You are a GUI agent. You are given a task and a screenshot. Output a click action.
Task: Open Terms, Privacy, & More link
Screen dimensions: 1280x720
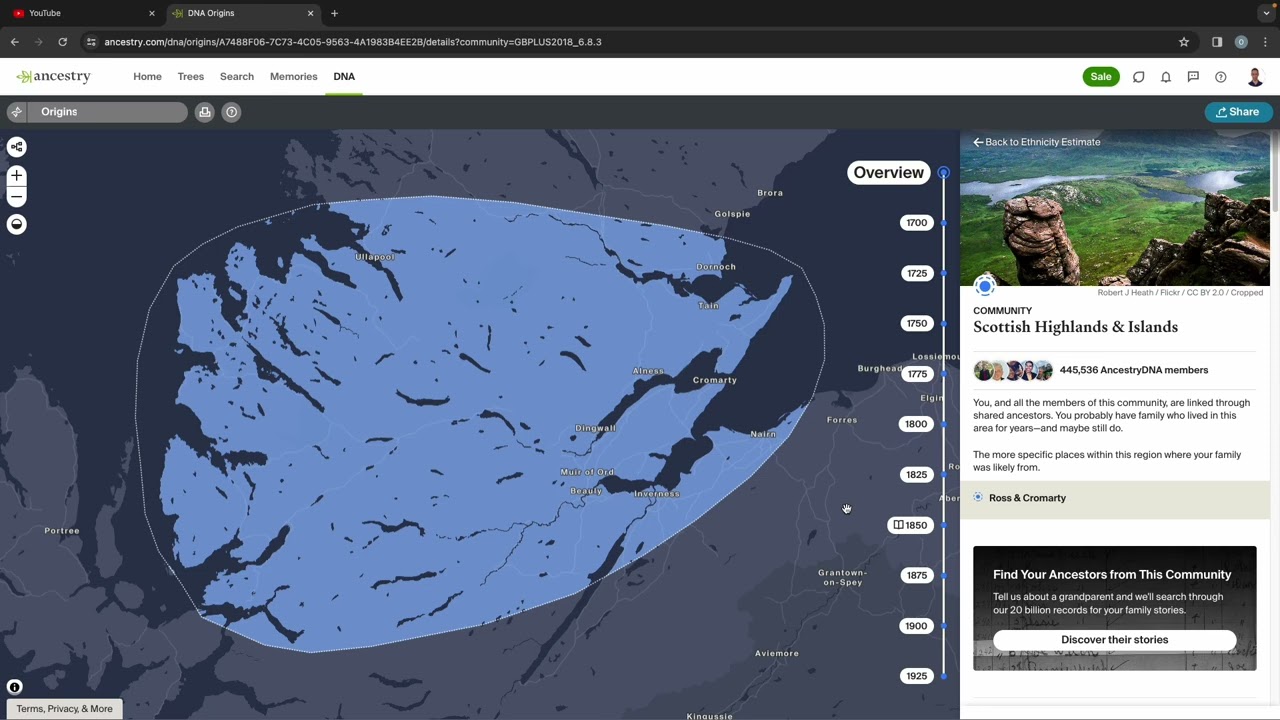coord(64,709)
